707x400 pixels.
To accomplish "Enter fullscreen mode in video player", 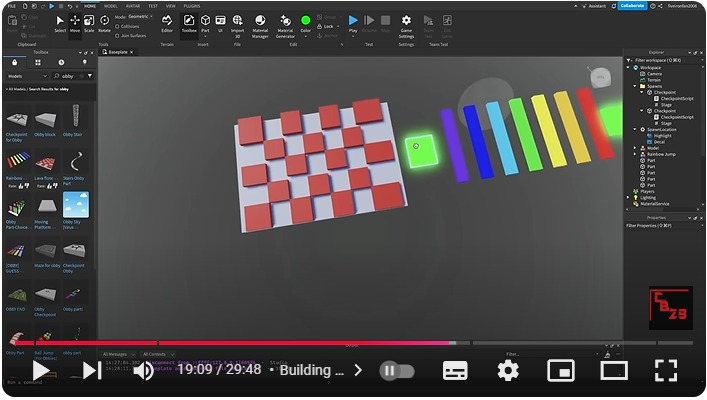I will (x=666, y=371).
